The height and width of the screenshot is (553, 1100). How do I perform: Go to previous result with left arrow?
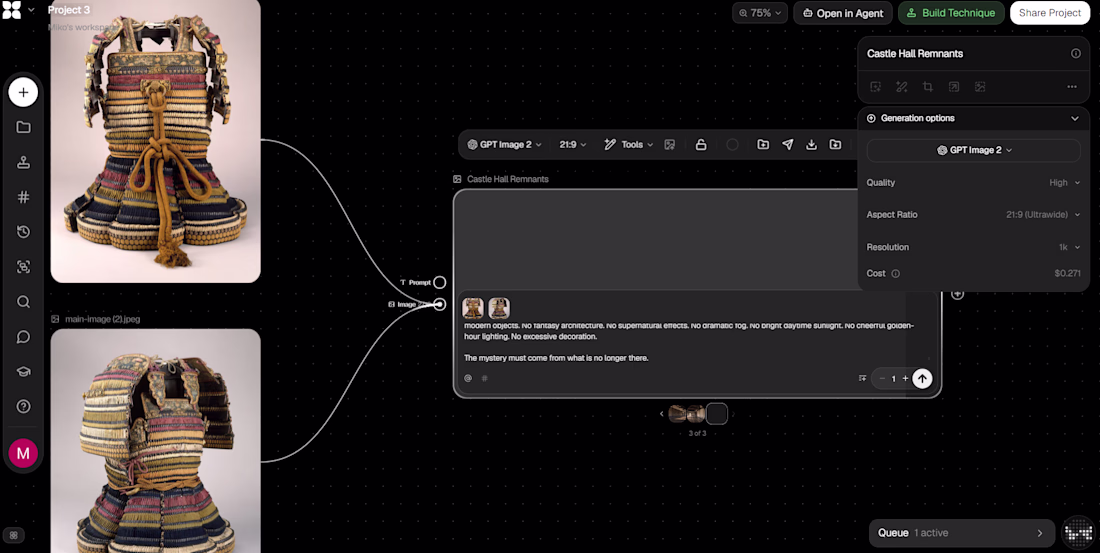pos(662,414)
